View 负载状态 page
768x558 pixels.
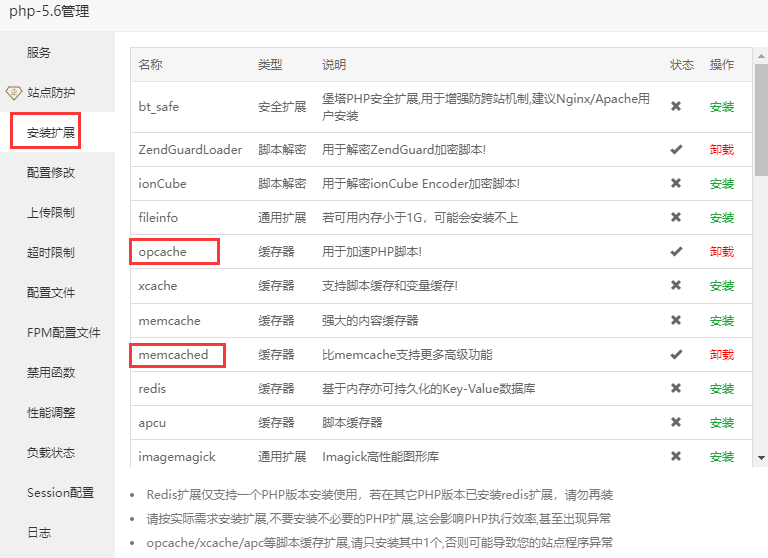point(51,453)
